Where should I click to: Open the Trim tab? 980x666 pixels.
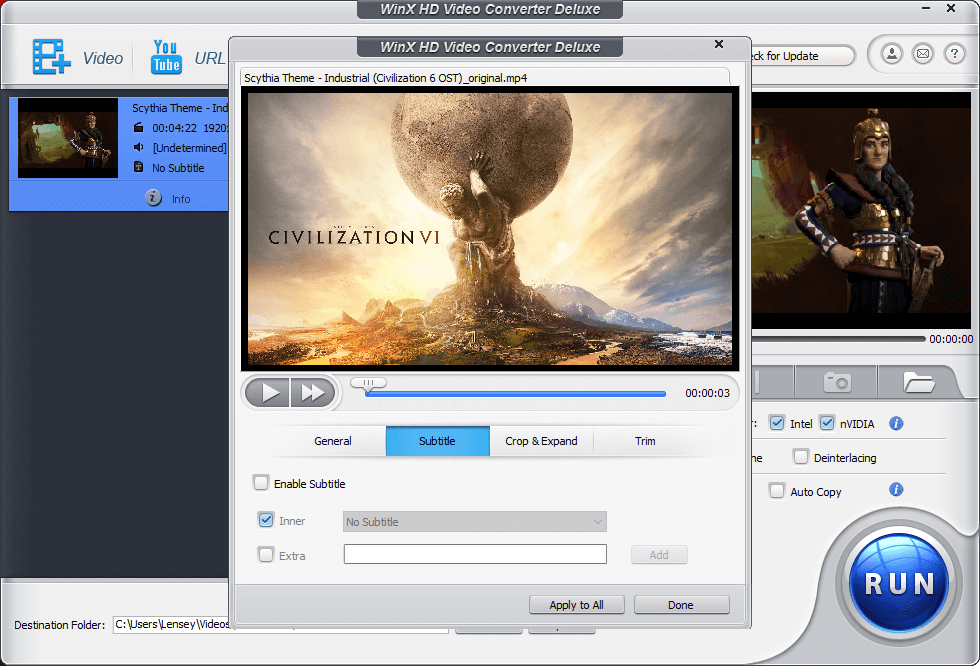[645, 441]
